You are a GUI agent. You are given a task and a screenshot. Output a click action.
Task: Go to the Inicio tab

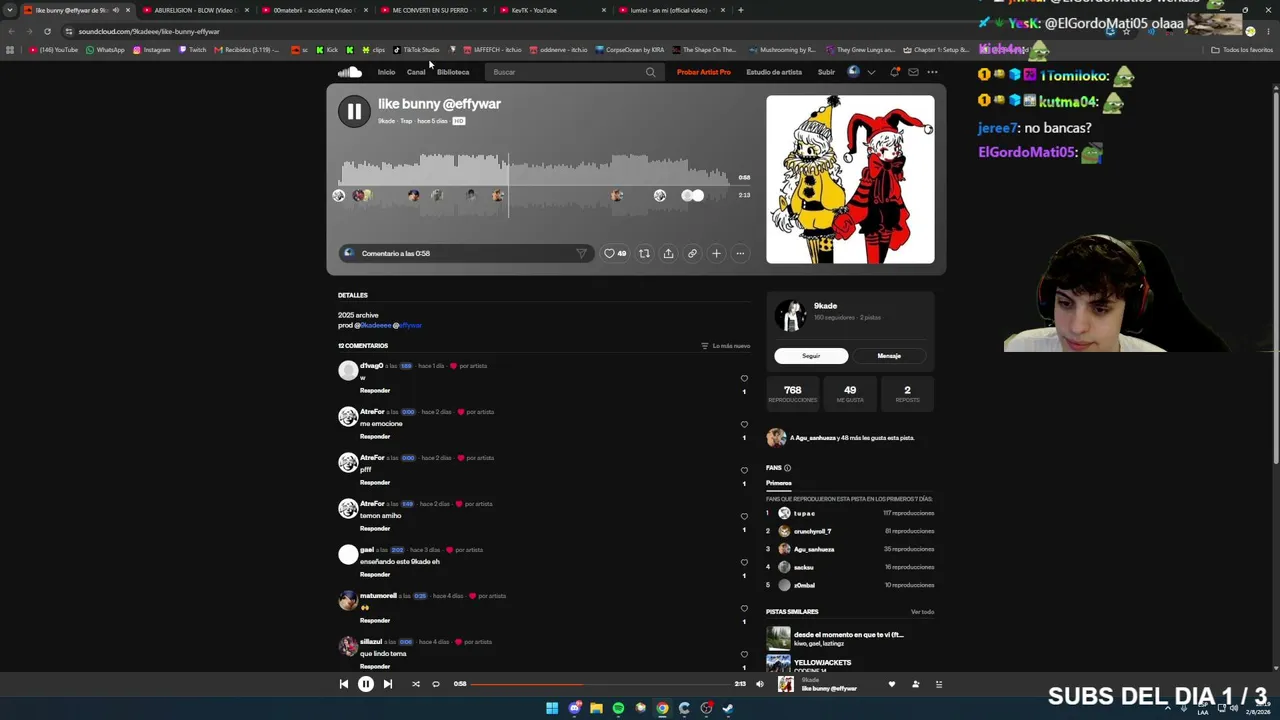pyautogui.click(x=386, y=72)
